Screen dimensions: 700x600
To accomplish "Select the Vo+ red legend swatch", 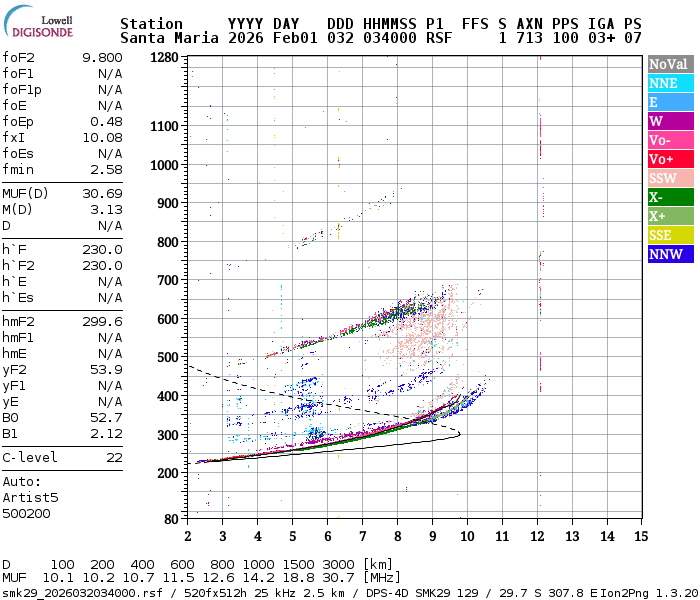I will click(x=671, y=159).
